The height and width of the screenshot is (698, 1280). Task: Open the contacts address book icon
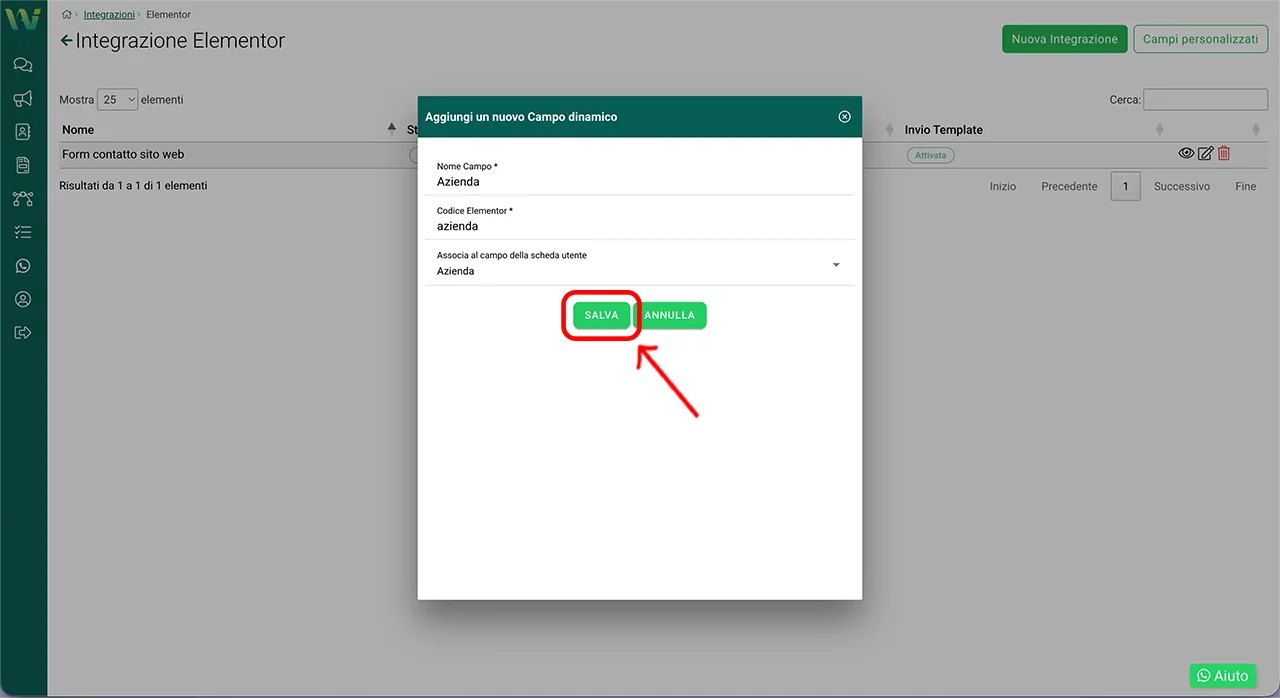click(x=23, y=132)
